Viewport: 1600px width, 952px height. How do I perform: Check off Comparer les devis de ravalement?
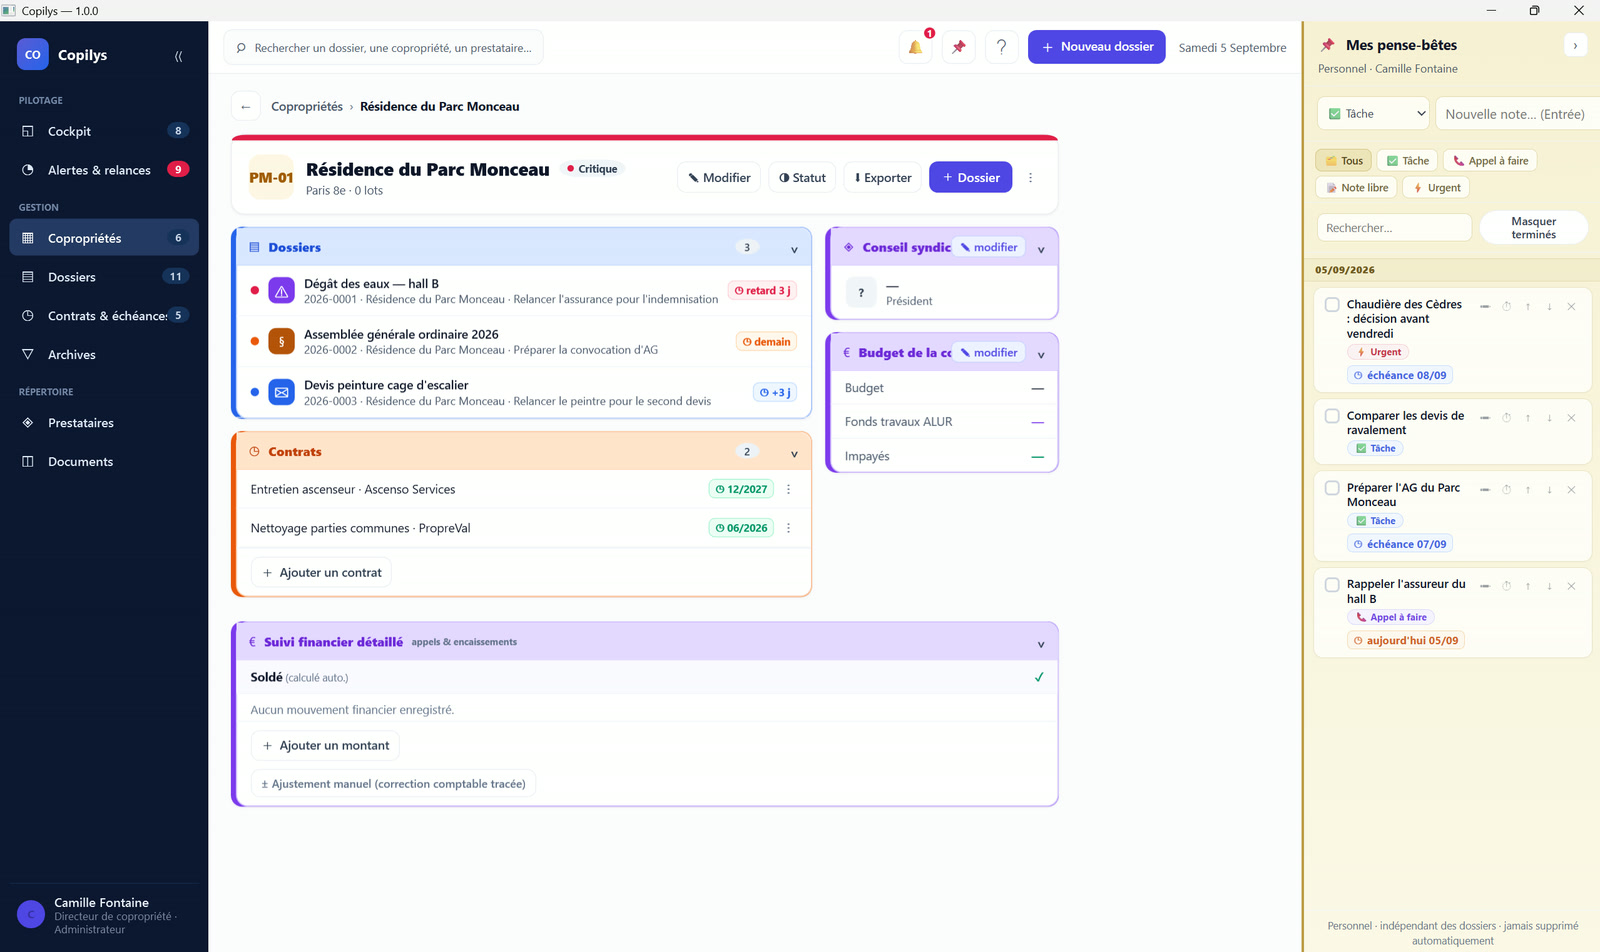[1332, 416]
